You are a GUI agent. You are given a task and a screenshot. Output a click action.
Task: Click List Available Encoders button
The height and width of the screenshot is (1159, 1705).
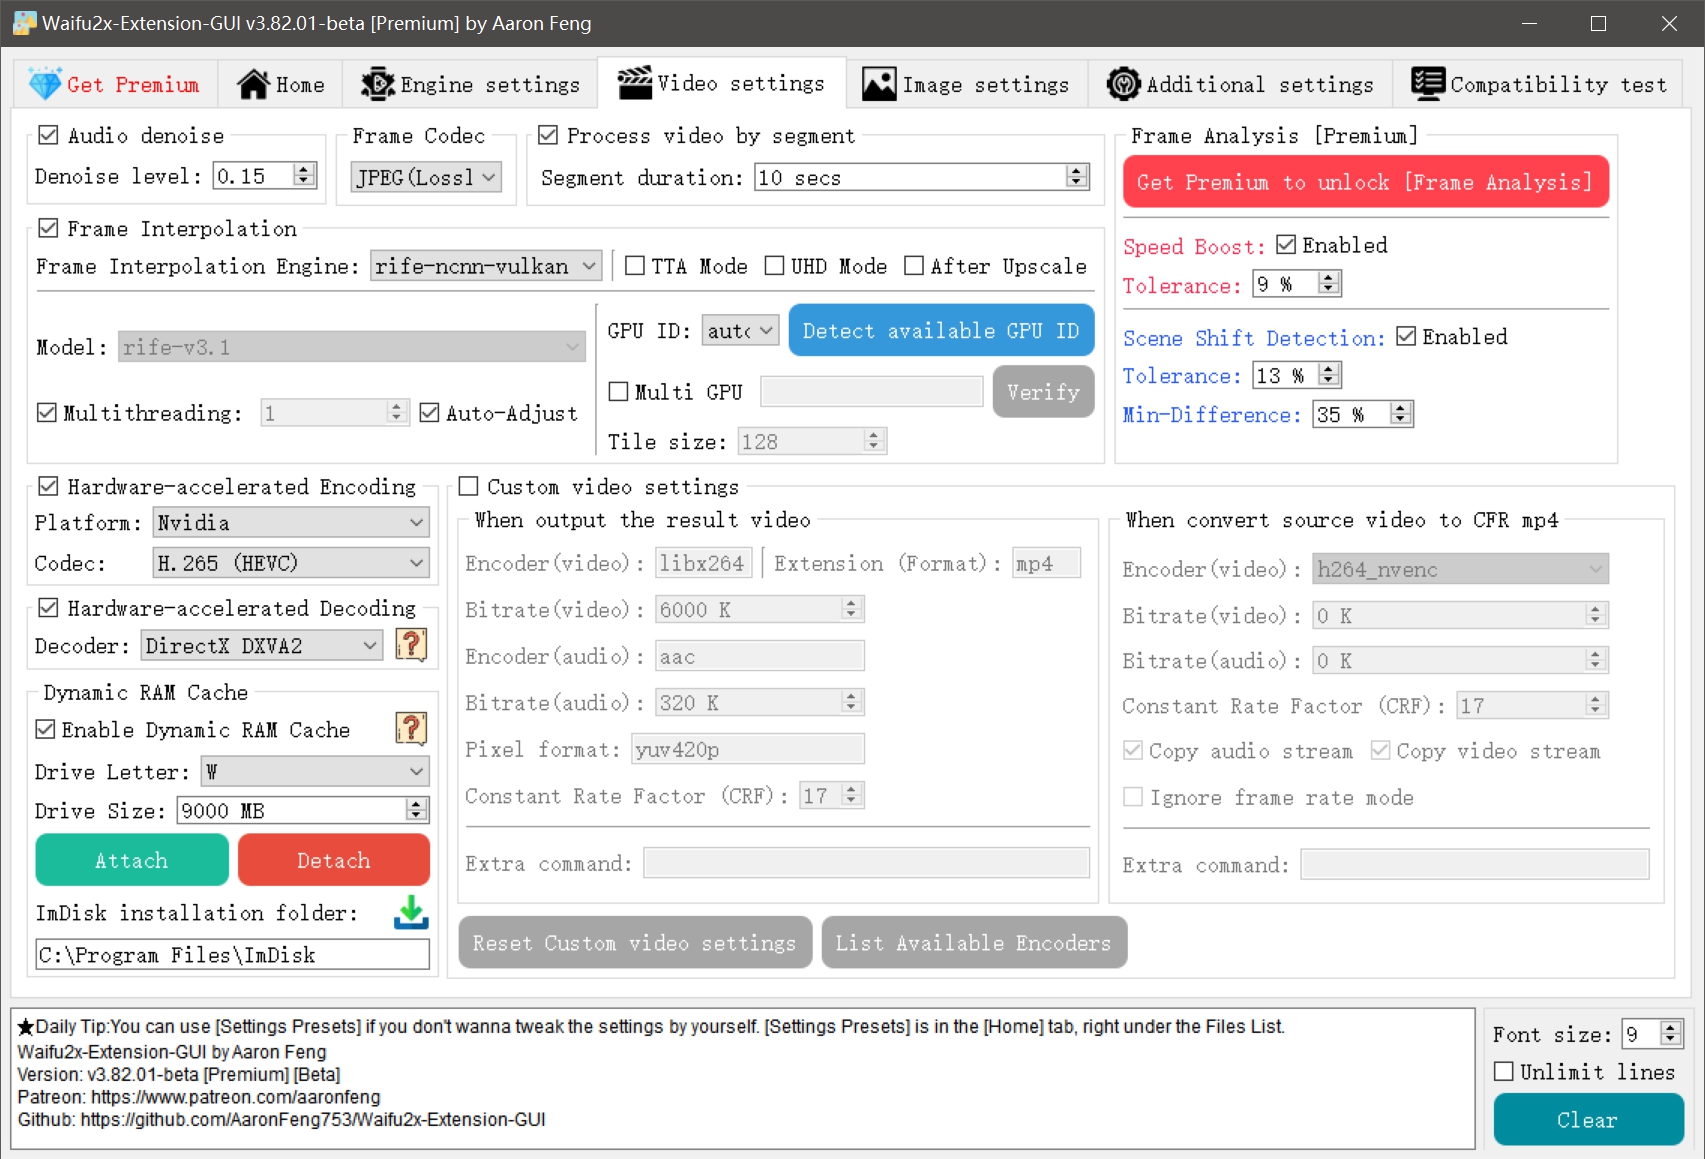(974, 942)
